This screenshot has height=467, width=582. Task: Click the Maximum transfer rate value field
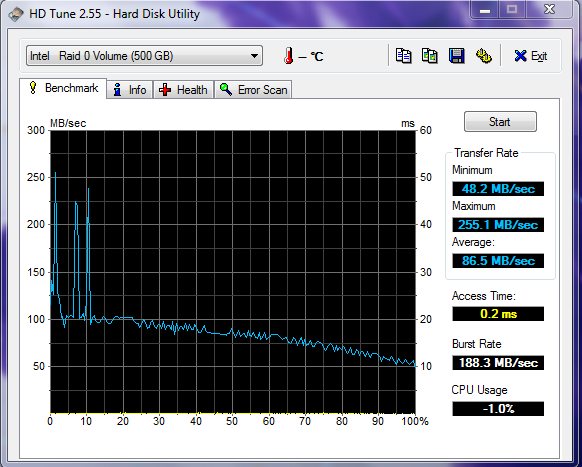(x=498, y=225)
